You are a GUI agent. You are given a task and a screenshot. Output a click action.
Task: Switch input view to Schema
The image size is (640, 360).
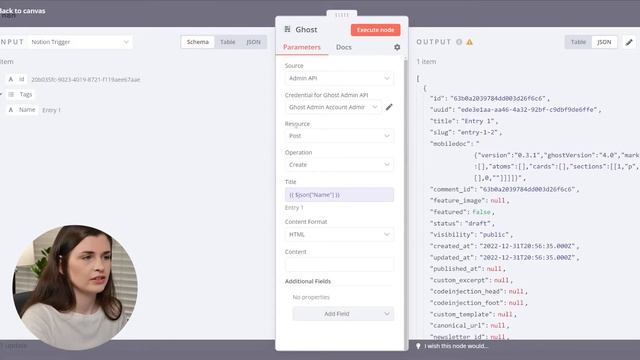198,42
